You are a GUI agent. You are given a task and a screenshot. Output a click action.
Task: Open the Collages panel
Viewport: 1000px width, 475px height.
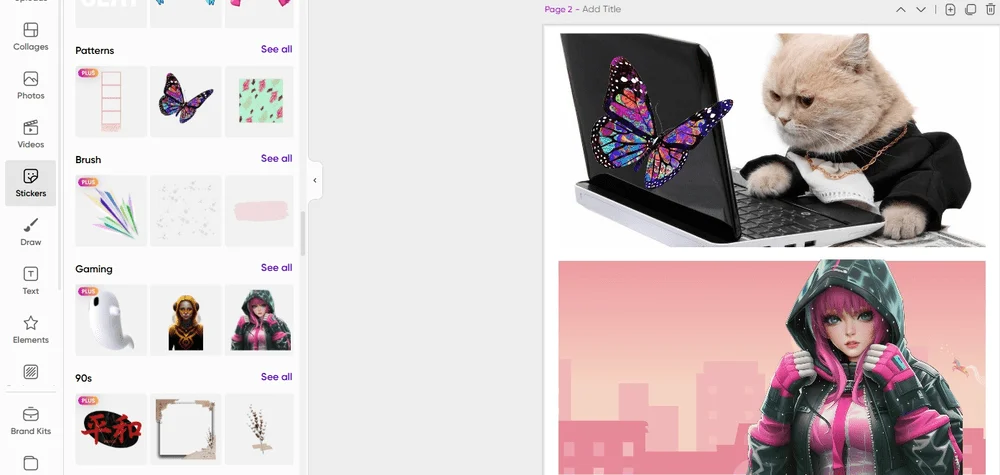(x=31, y=36)
